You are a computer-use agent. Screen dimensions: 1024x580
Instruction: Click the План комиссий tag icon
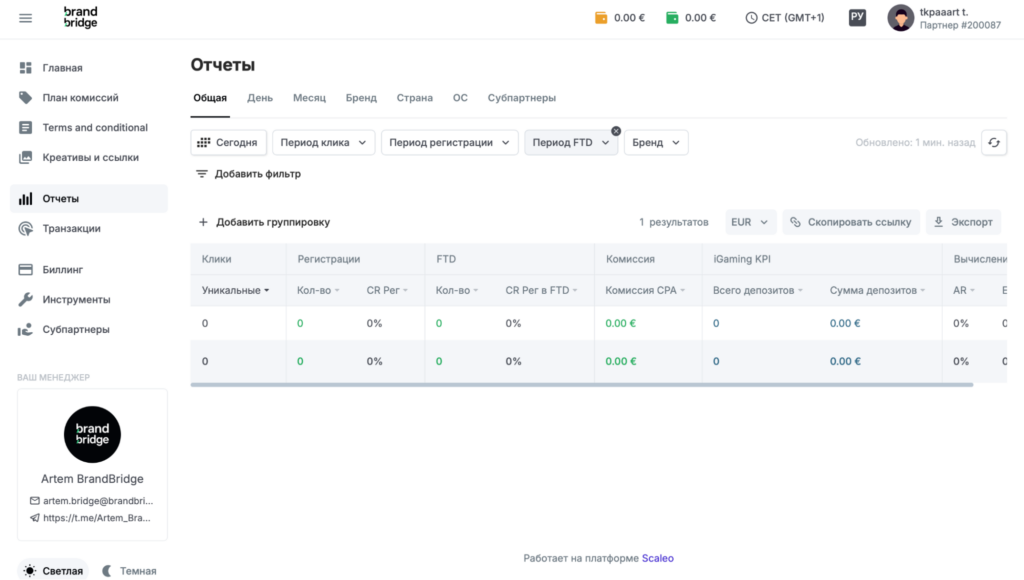(25, 97)
